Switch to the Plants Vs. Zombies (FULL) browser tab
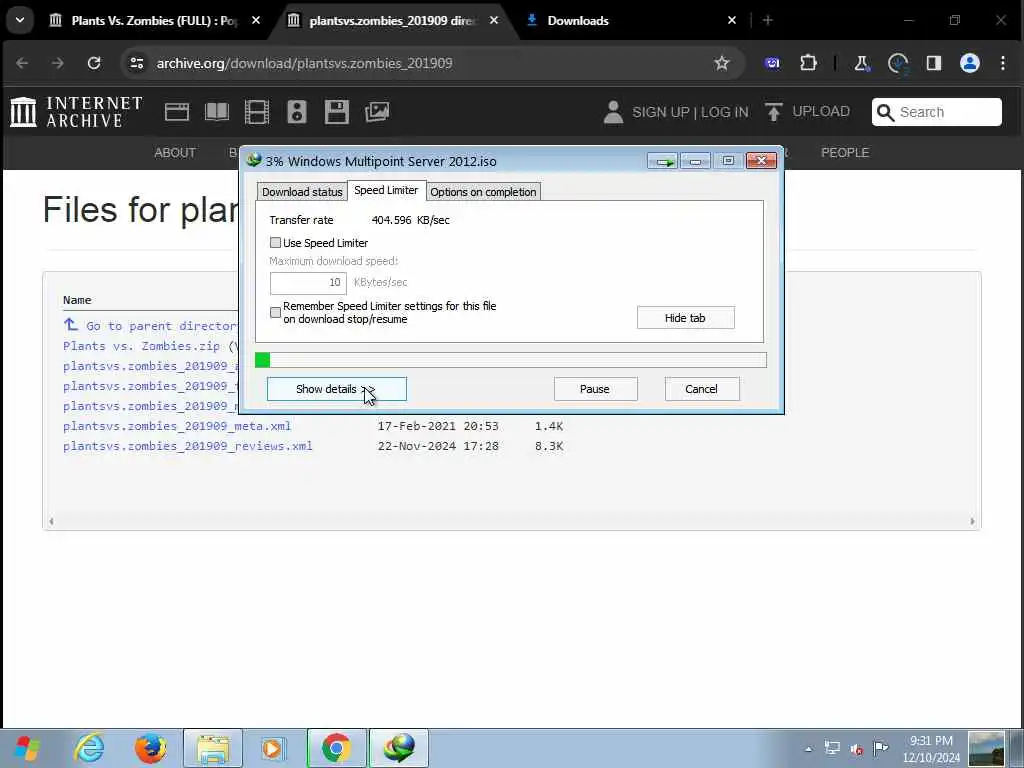 pos(153,21)
